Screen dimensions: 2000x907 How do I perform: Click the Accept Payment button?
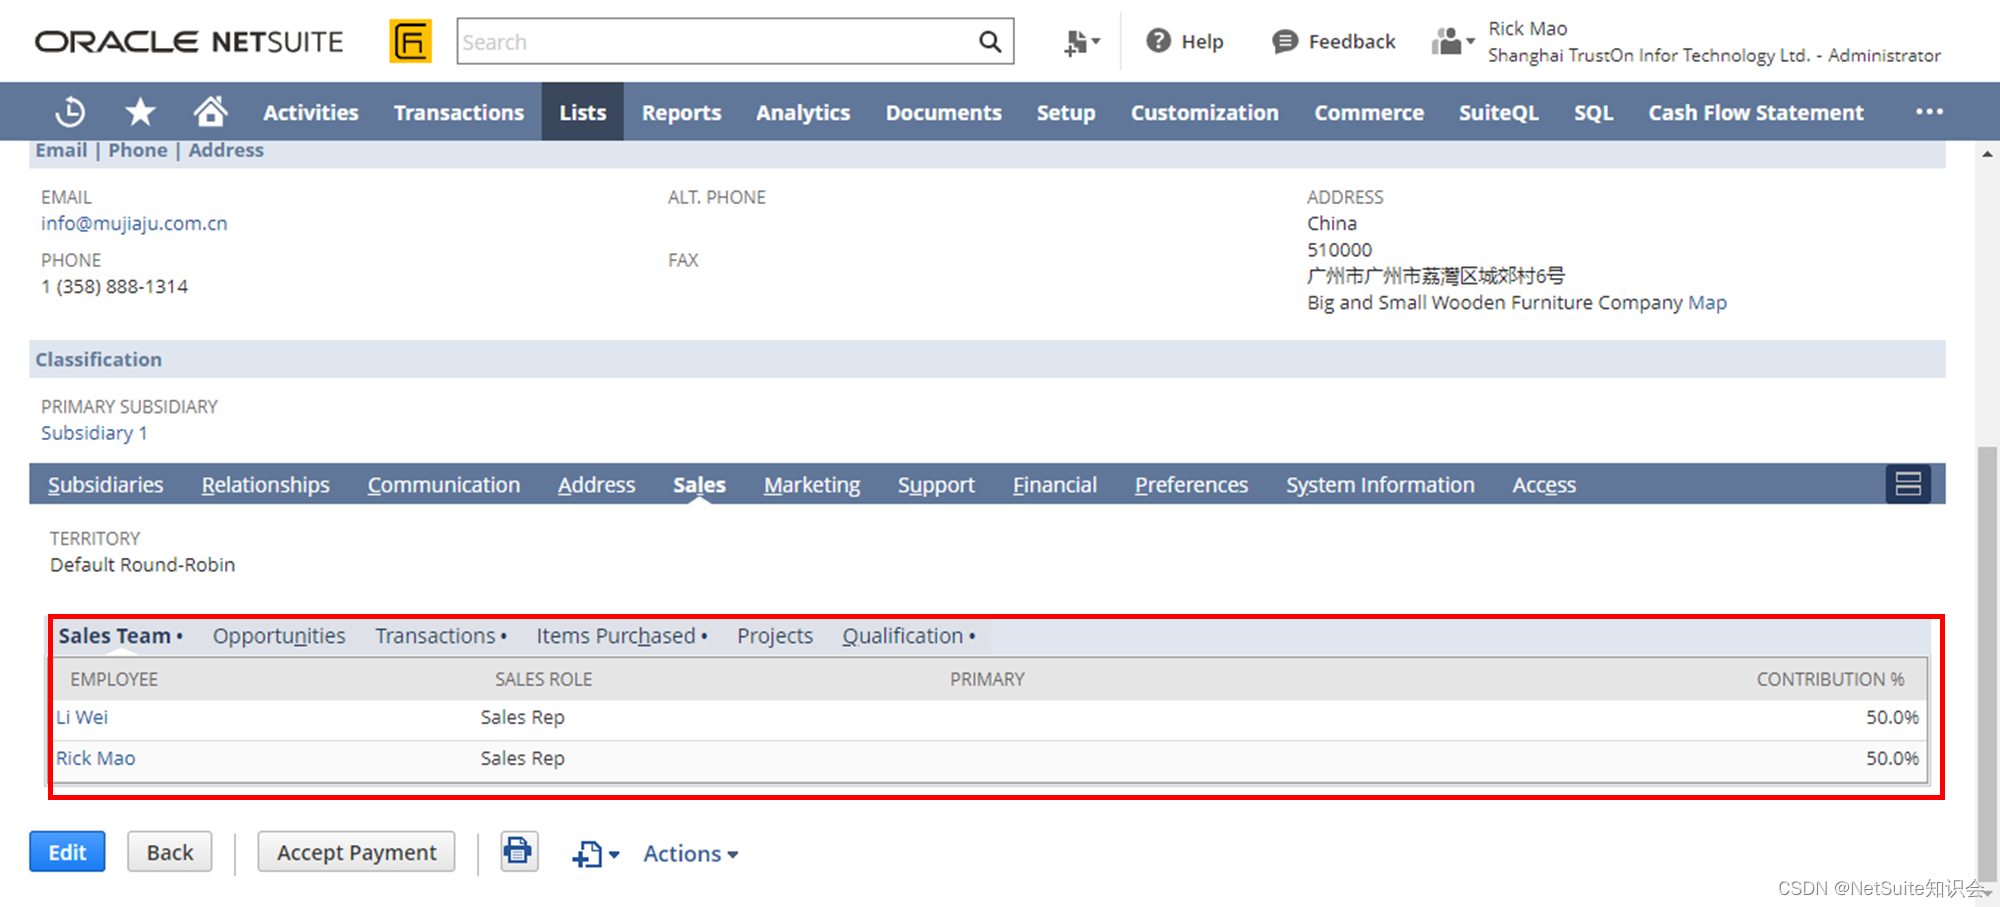tap(356, 851)
